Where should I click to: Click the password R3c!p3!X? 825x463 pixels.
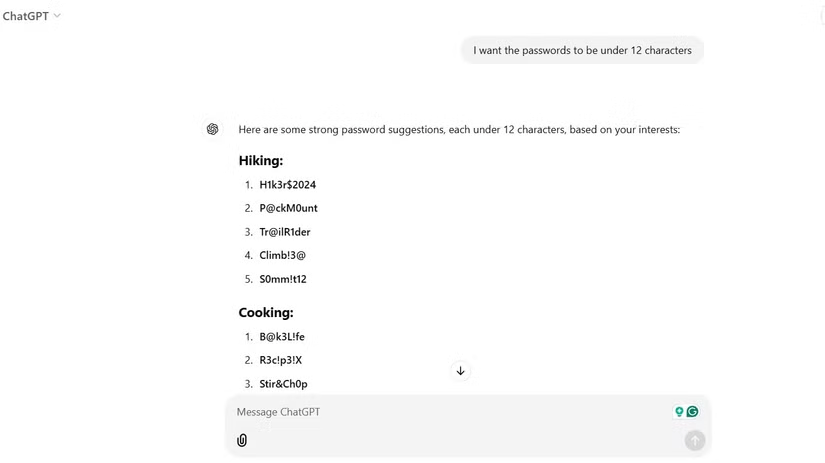[280, 360]
